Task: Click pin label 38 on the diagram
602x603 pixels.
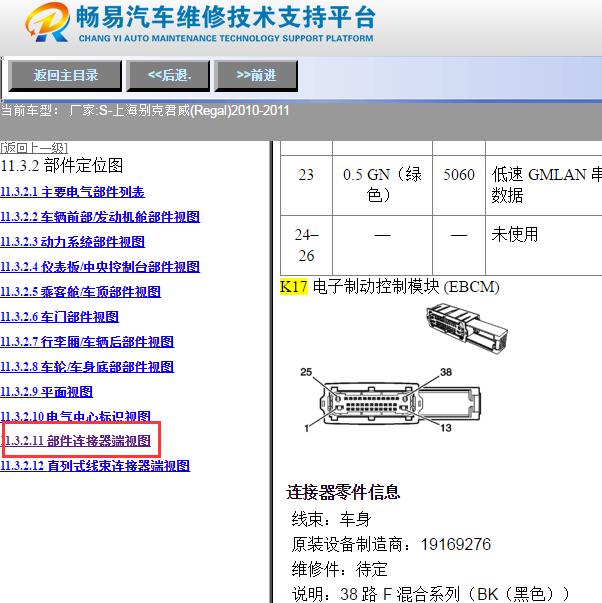Action: (446, 372)
